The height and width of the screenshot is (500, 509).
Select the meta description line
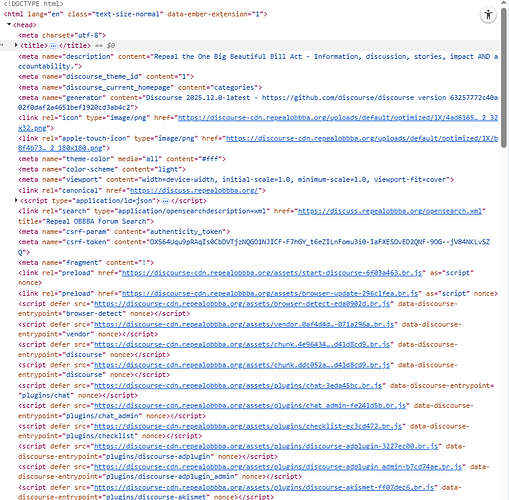tap(258, 61)
